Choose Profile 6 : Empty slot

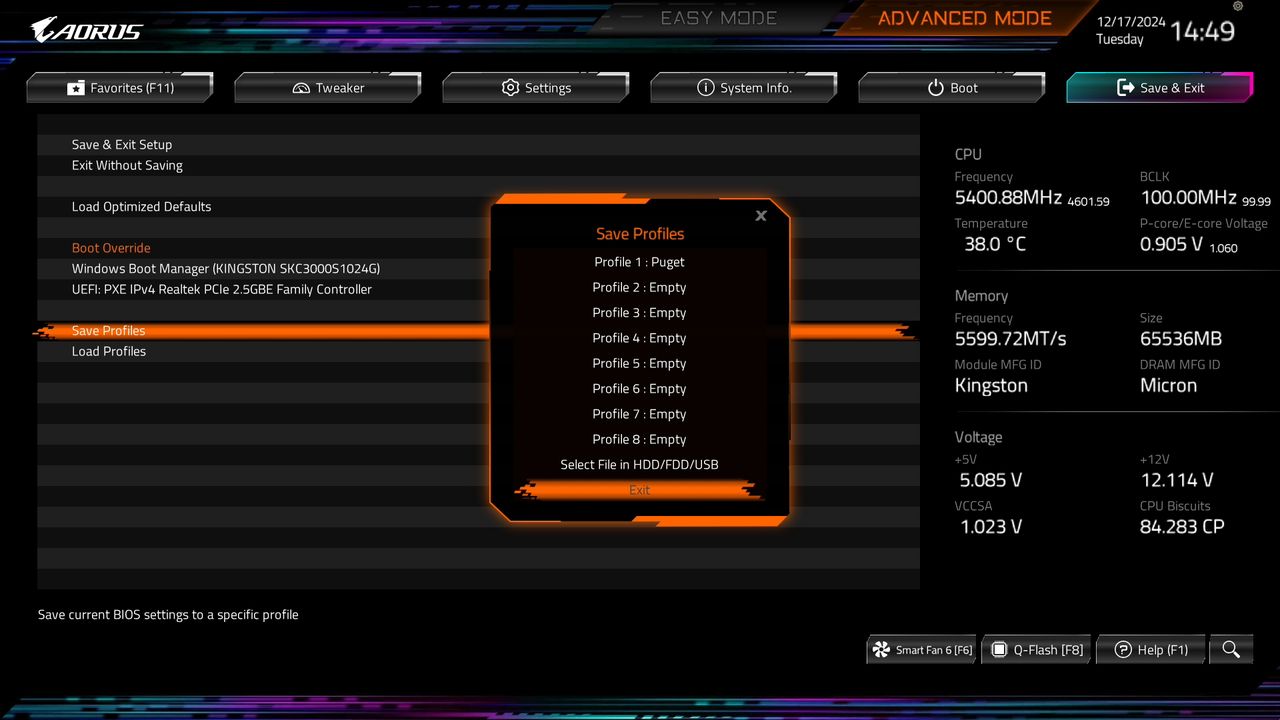(640, 388)
